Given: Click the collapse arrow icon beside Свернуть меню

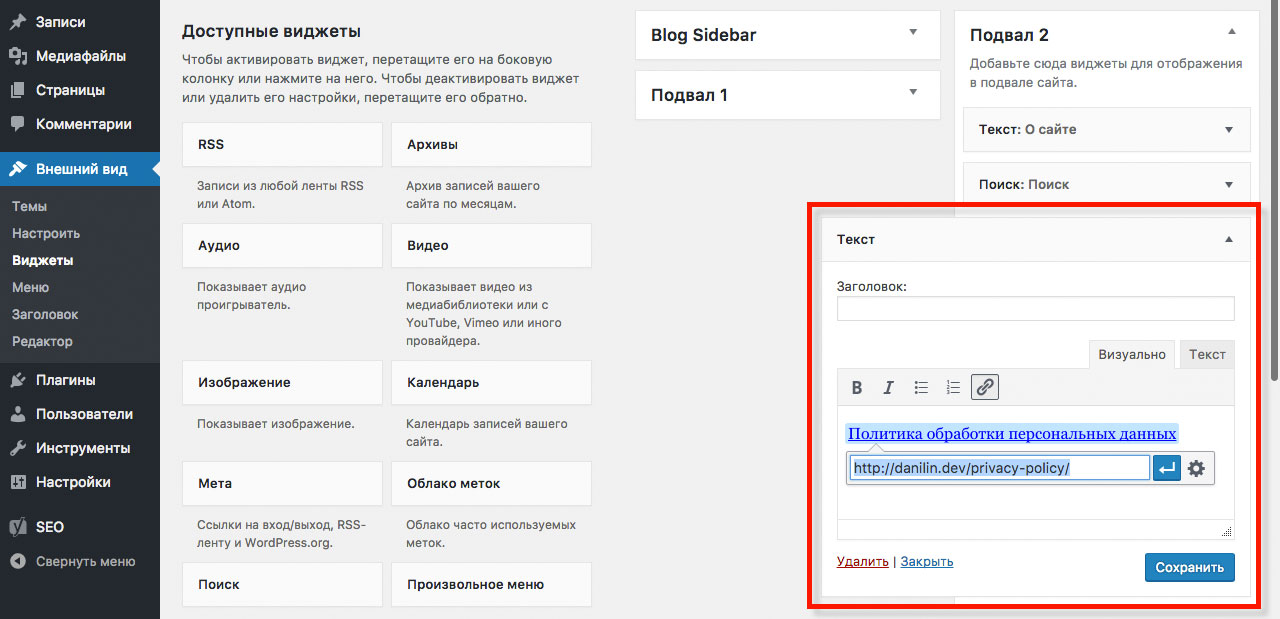Looking at the screenshot, I should pyautogui.click(x=18, y=561).
